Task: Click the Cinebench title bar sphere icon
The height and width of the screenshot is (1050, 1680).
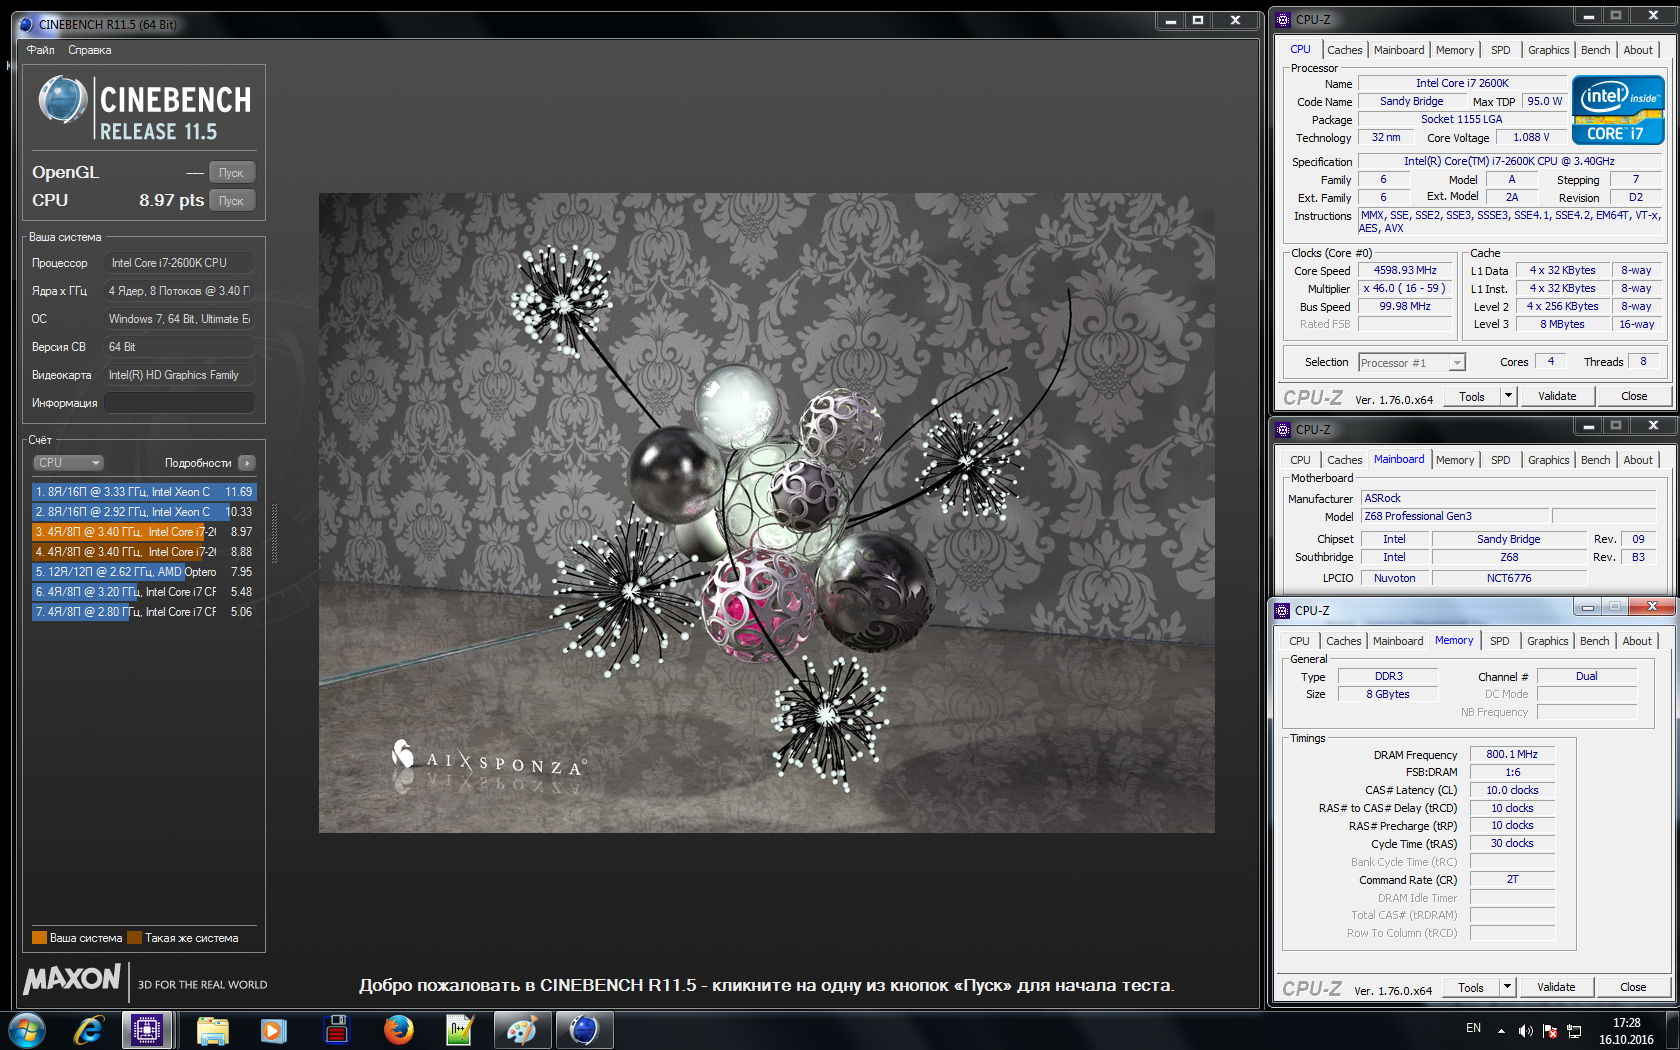Action: click(x=27, y=24)
